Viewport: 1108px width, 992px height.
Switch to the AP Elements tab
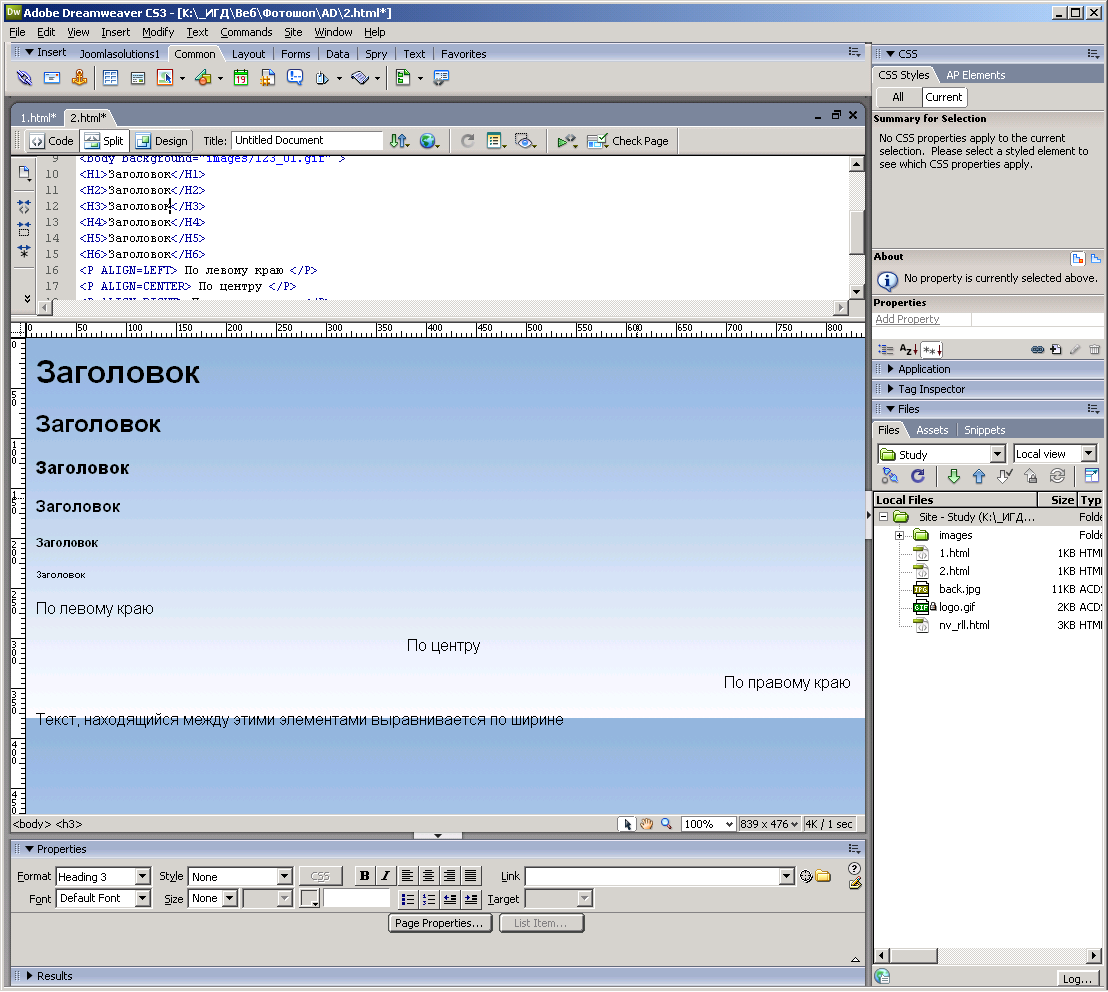[975, 75]
